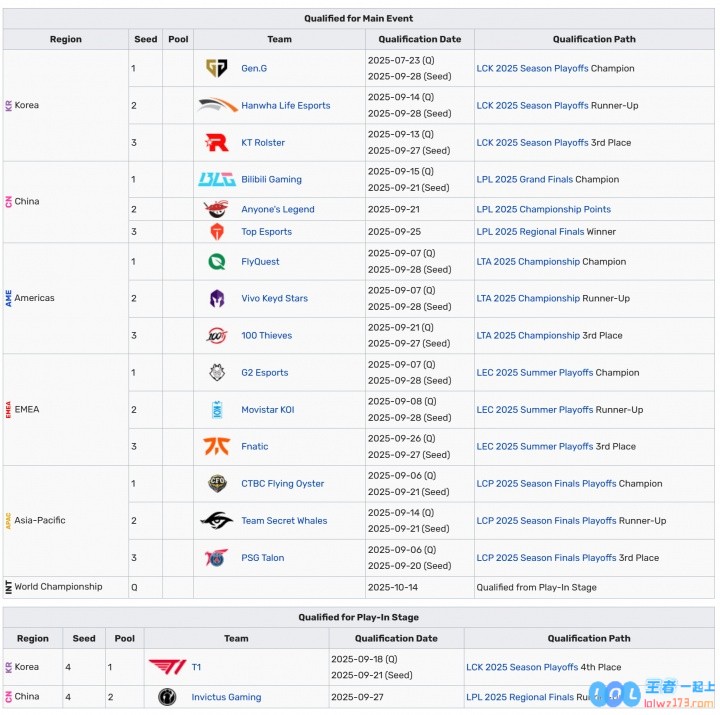Viewport: 720px width, 715px height.
Task: Click the Qualification Date column header
Action: [x=420, y=39]
